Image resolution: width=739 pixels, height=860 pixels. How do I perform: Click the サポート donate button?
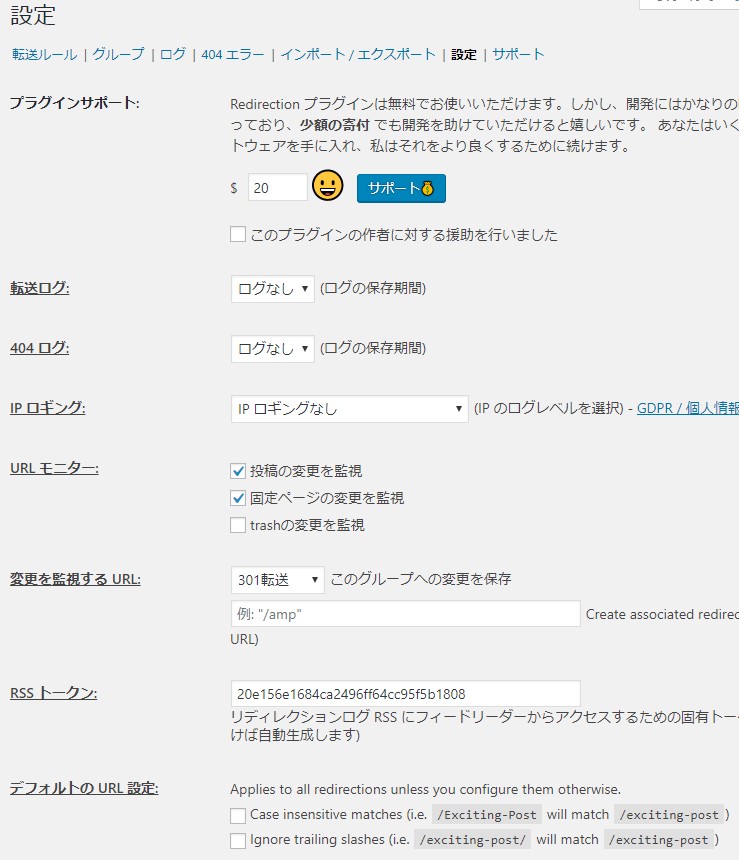401,188
